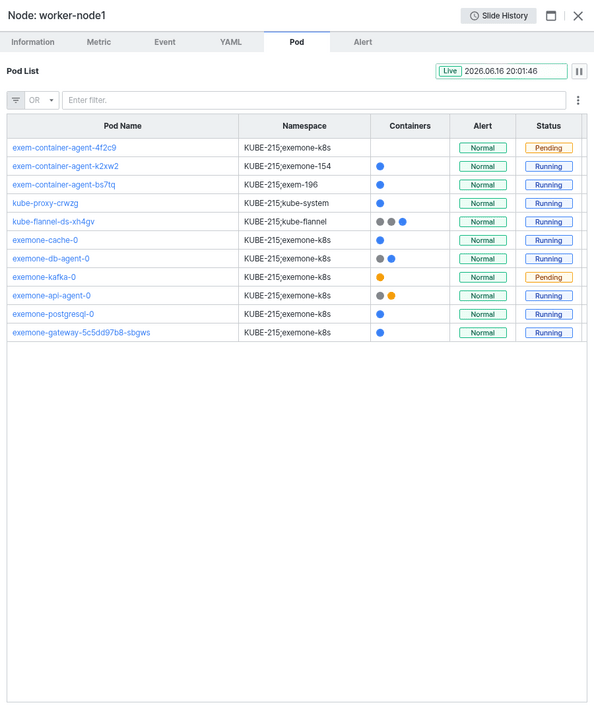The height and width of the screenshot is (713, 594).
Task: Sort by the Containers column header
Action: [410, 126]
